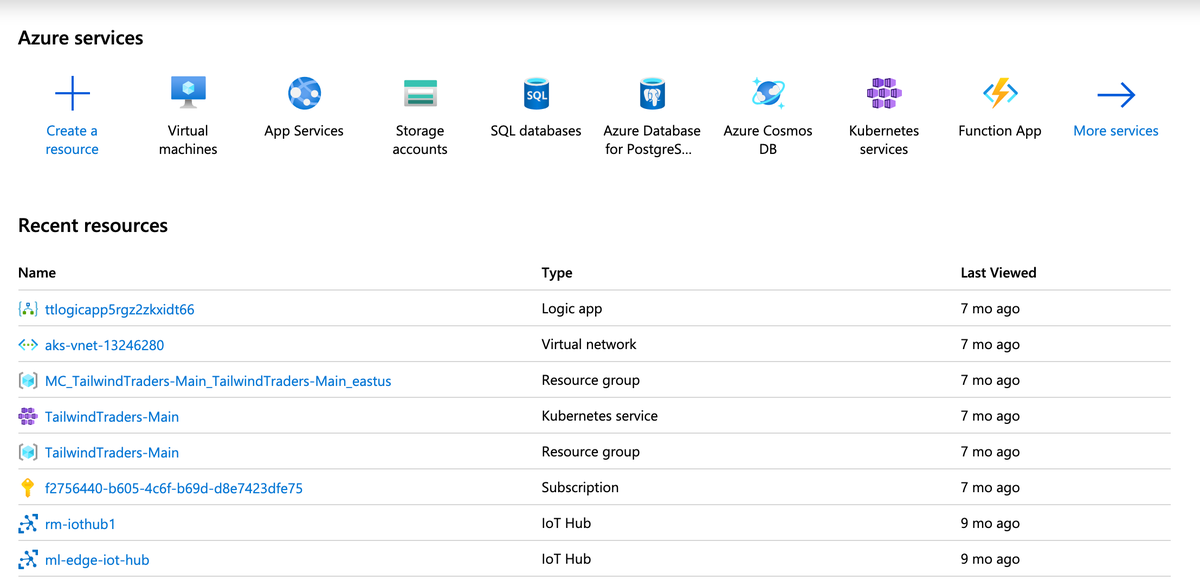
Task: Open the ttlogicapp5rgz2zkxidt66 resource link
Action: tap(120, 309)
